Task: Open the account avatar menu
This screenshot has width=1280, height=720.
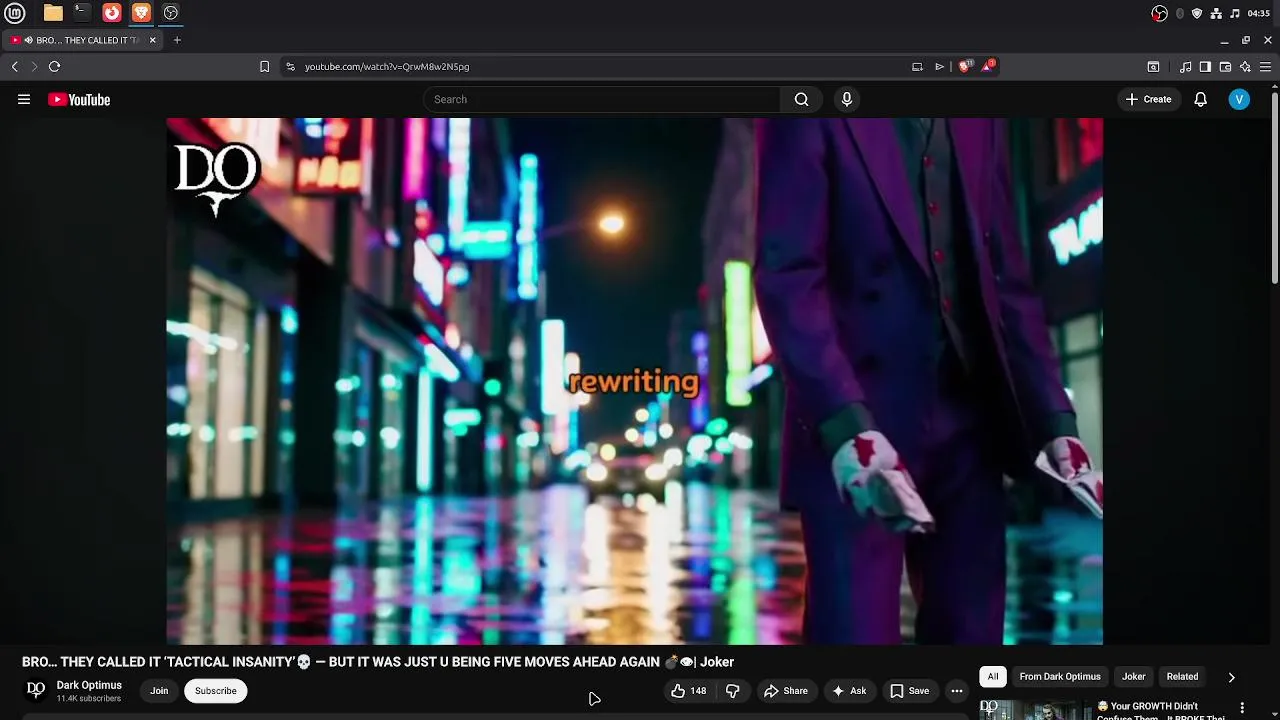Action: pos(1239,99)
